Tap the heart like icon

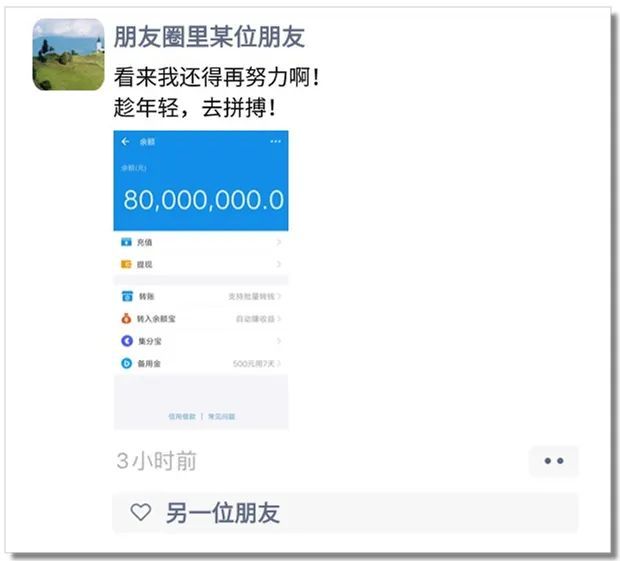pos(141,512)
